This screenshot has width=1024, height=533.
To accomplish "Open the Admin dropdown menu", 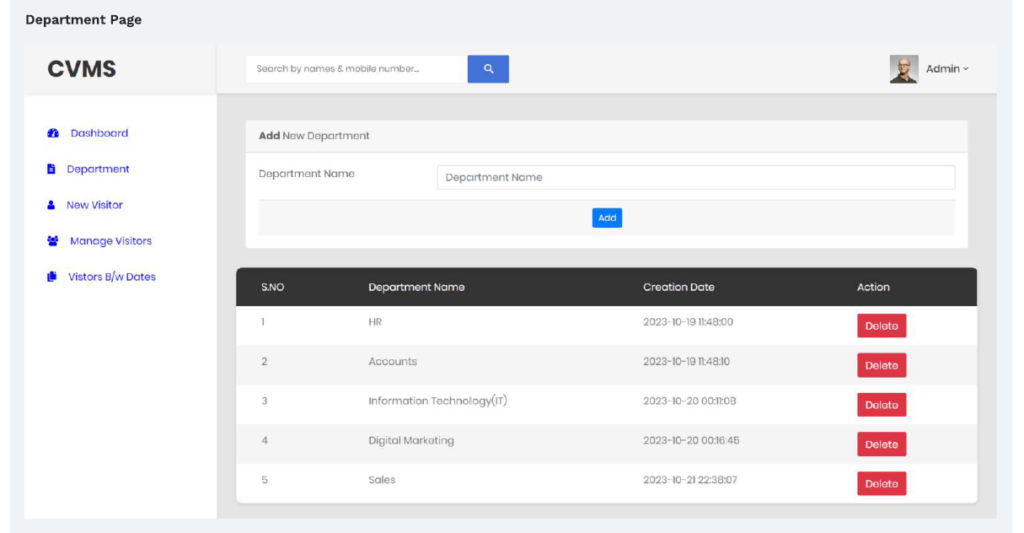I will coord(947,69).
